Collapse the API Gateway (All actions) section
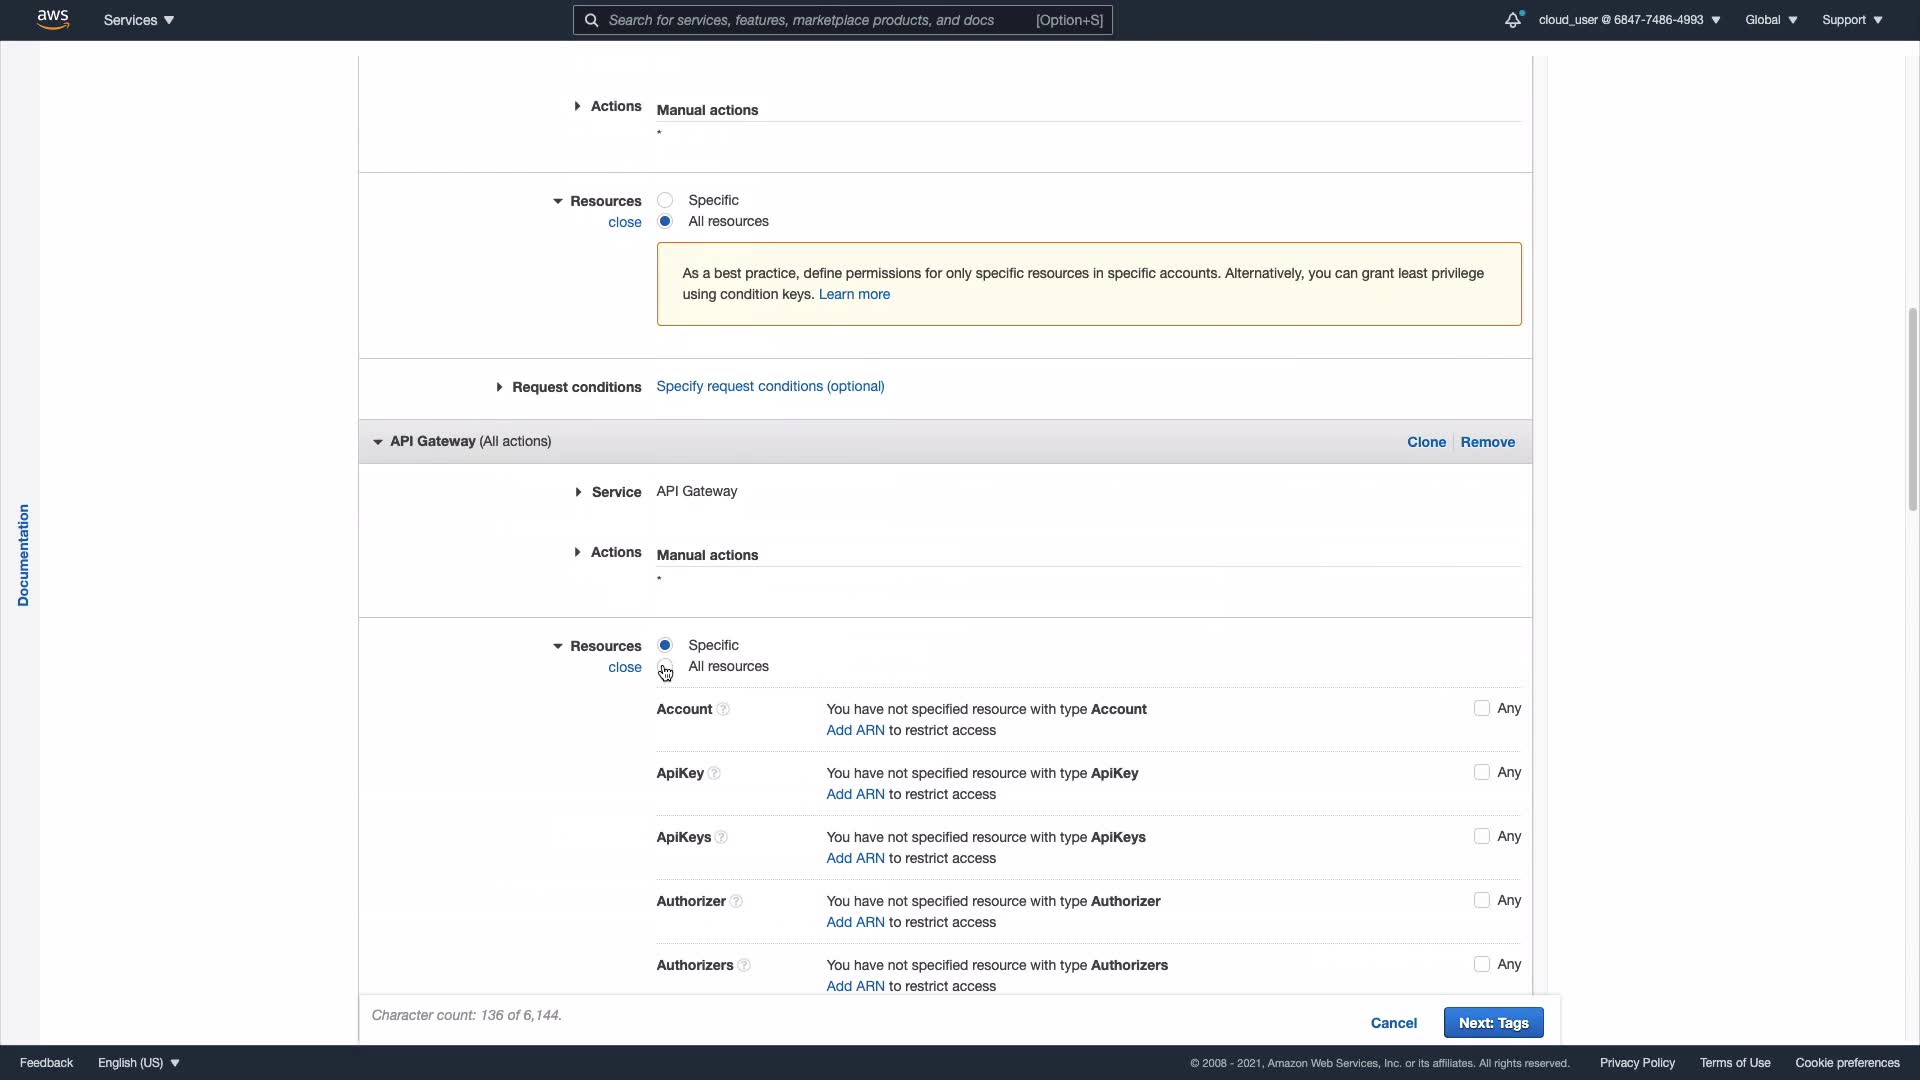The image size is (1920, 1080). [x=378, y=442]
